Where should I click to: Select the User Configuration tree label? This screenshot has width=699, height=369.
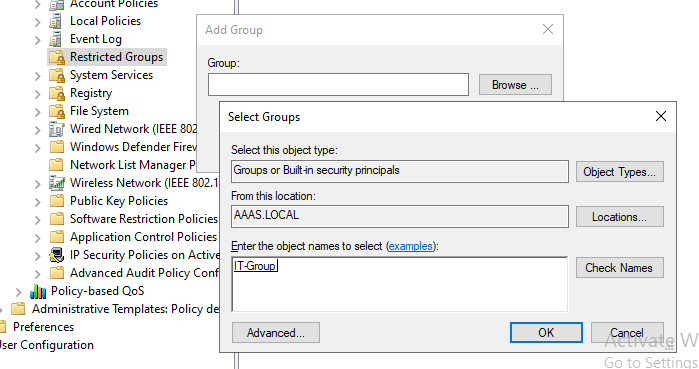46,345
